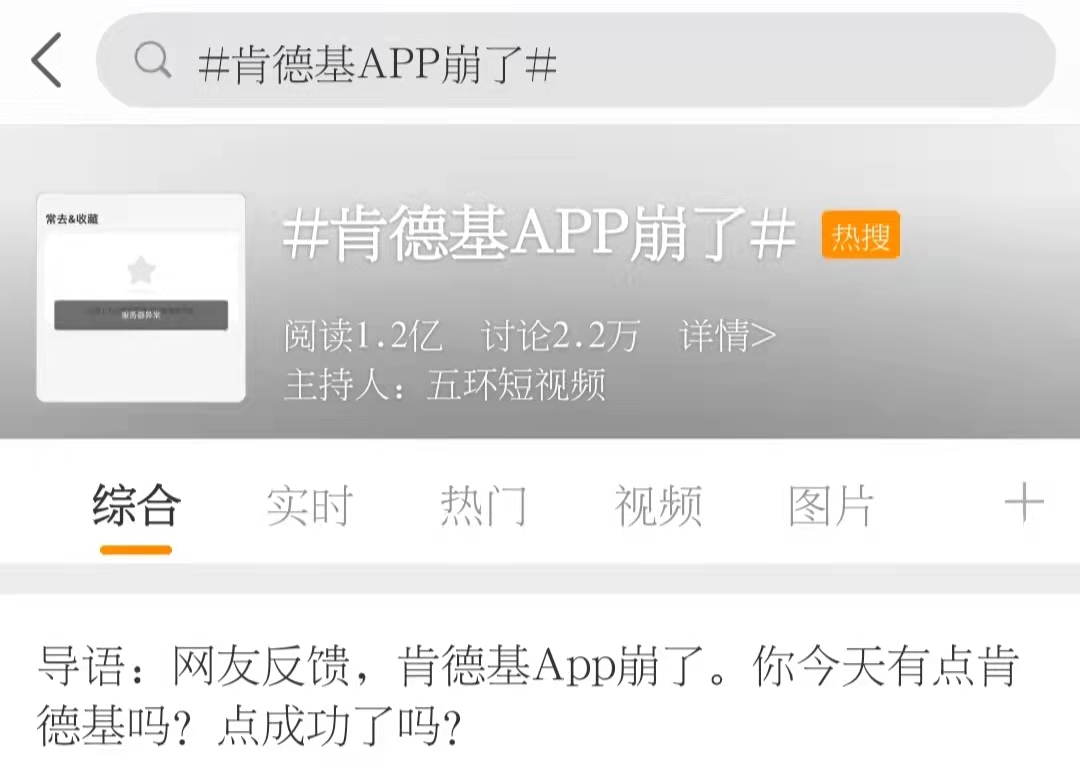Image resolution: width=1080 pixels, height=784 pixels.
Task: Tap the 讨论2.2万 discussion count
Action: [x=561, y=336]
